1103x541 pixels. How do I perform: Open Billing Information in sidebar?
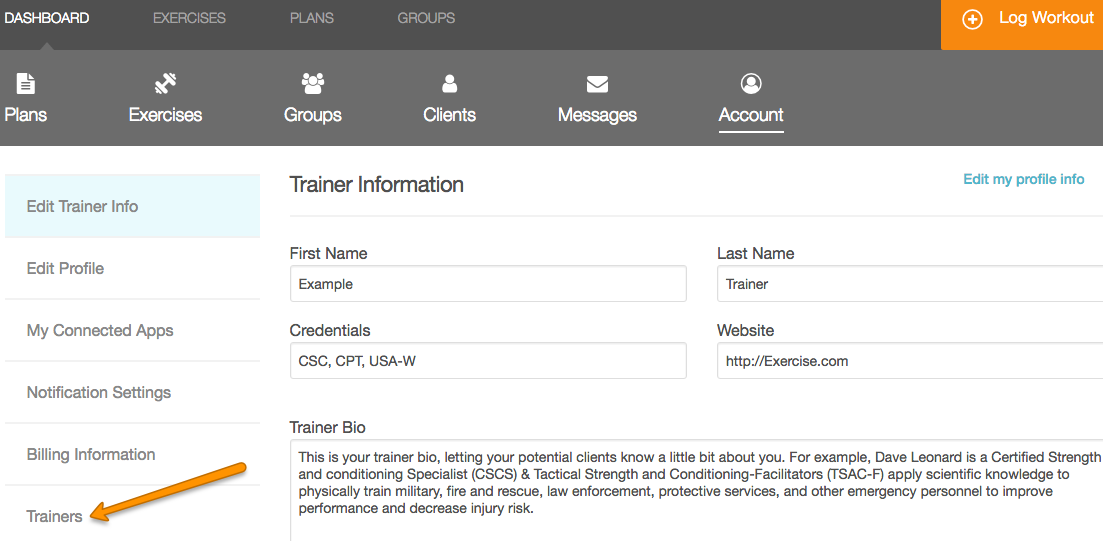click(x=132, y=454)
